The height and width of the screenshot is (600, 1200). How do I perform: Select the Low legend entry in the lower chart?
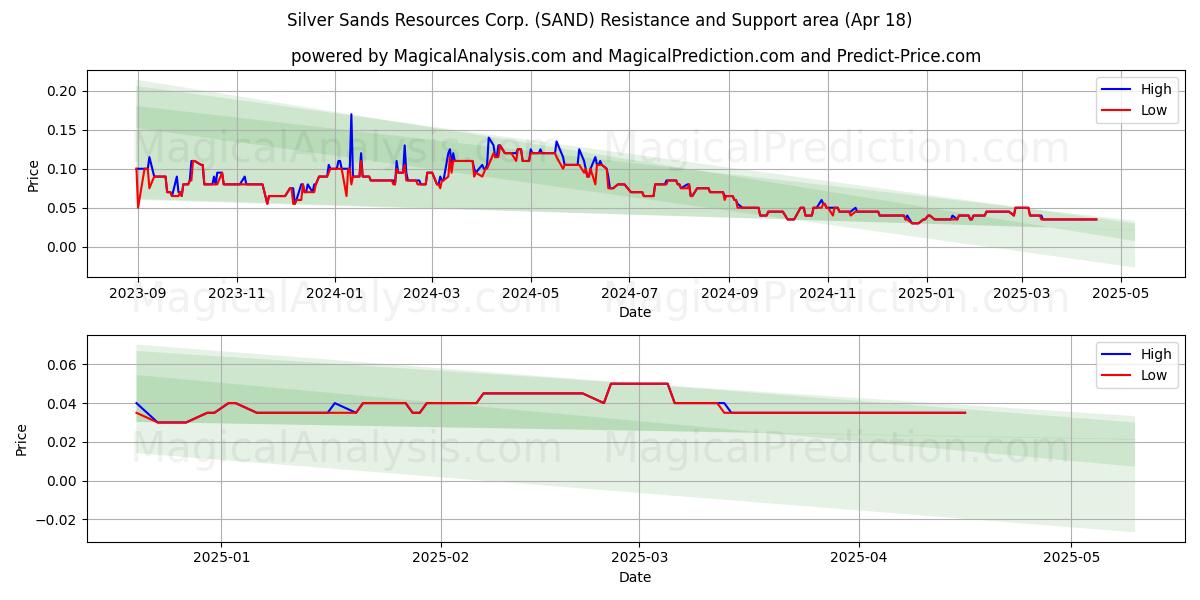tap(1135, 374)
